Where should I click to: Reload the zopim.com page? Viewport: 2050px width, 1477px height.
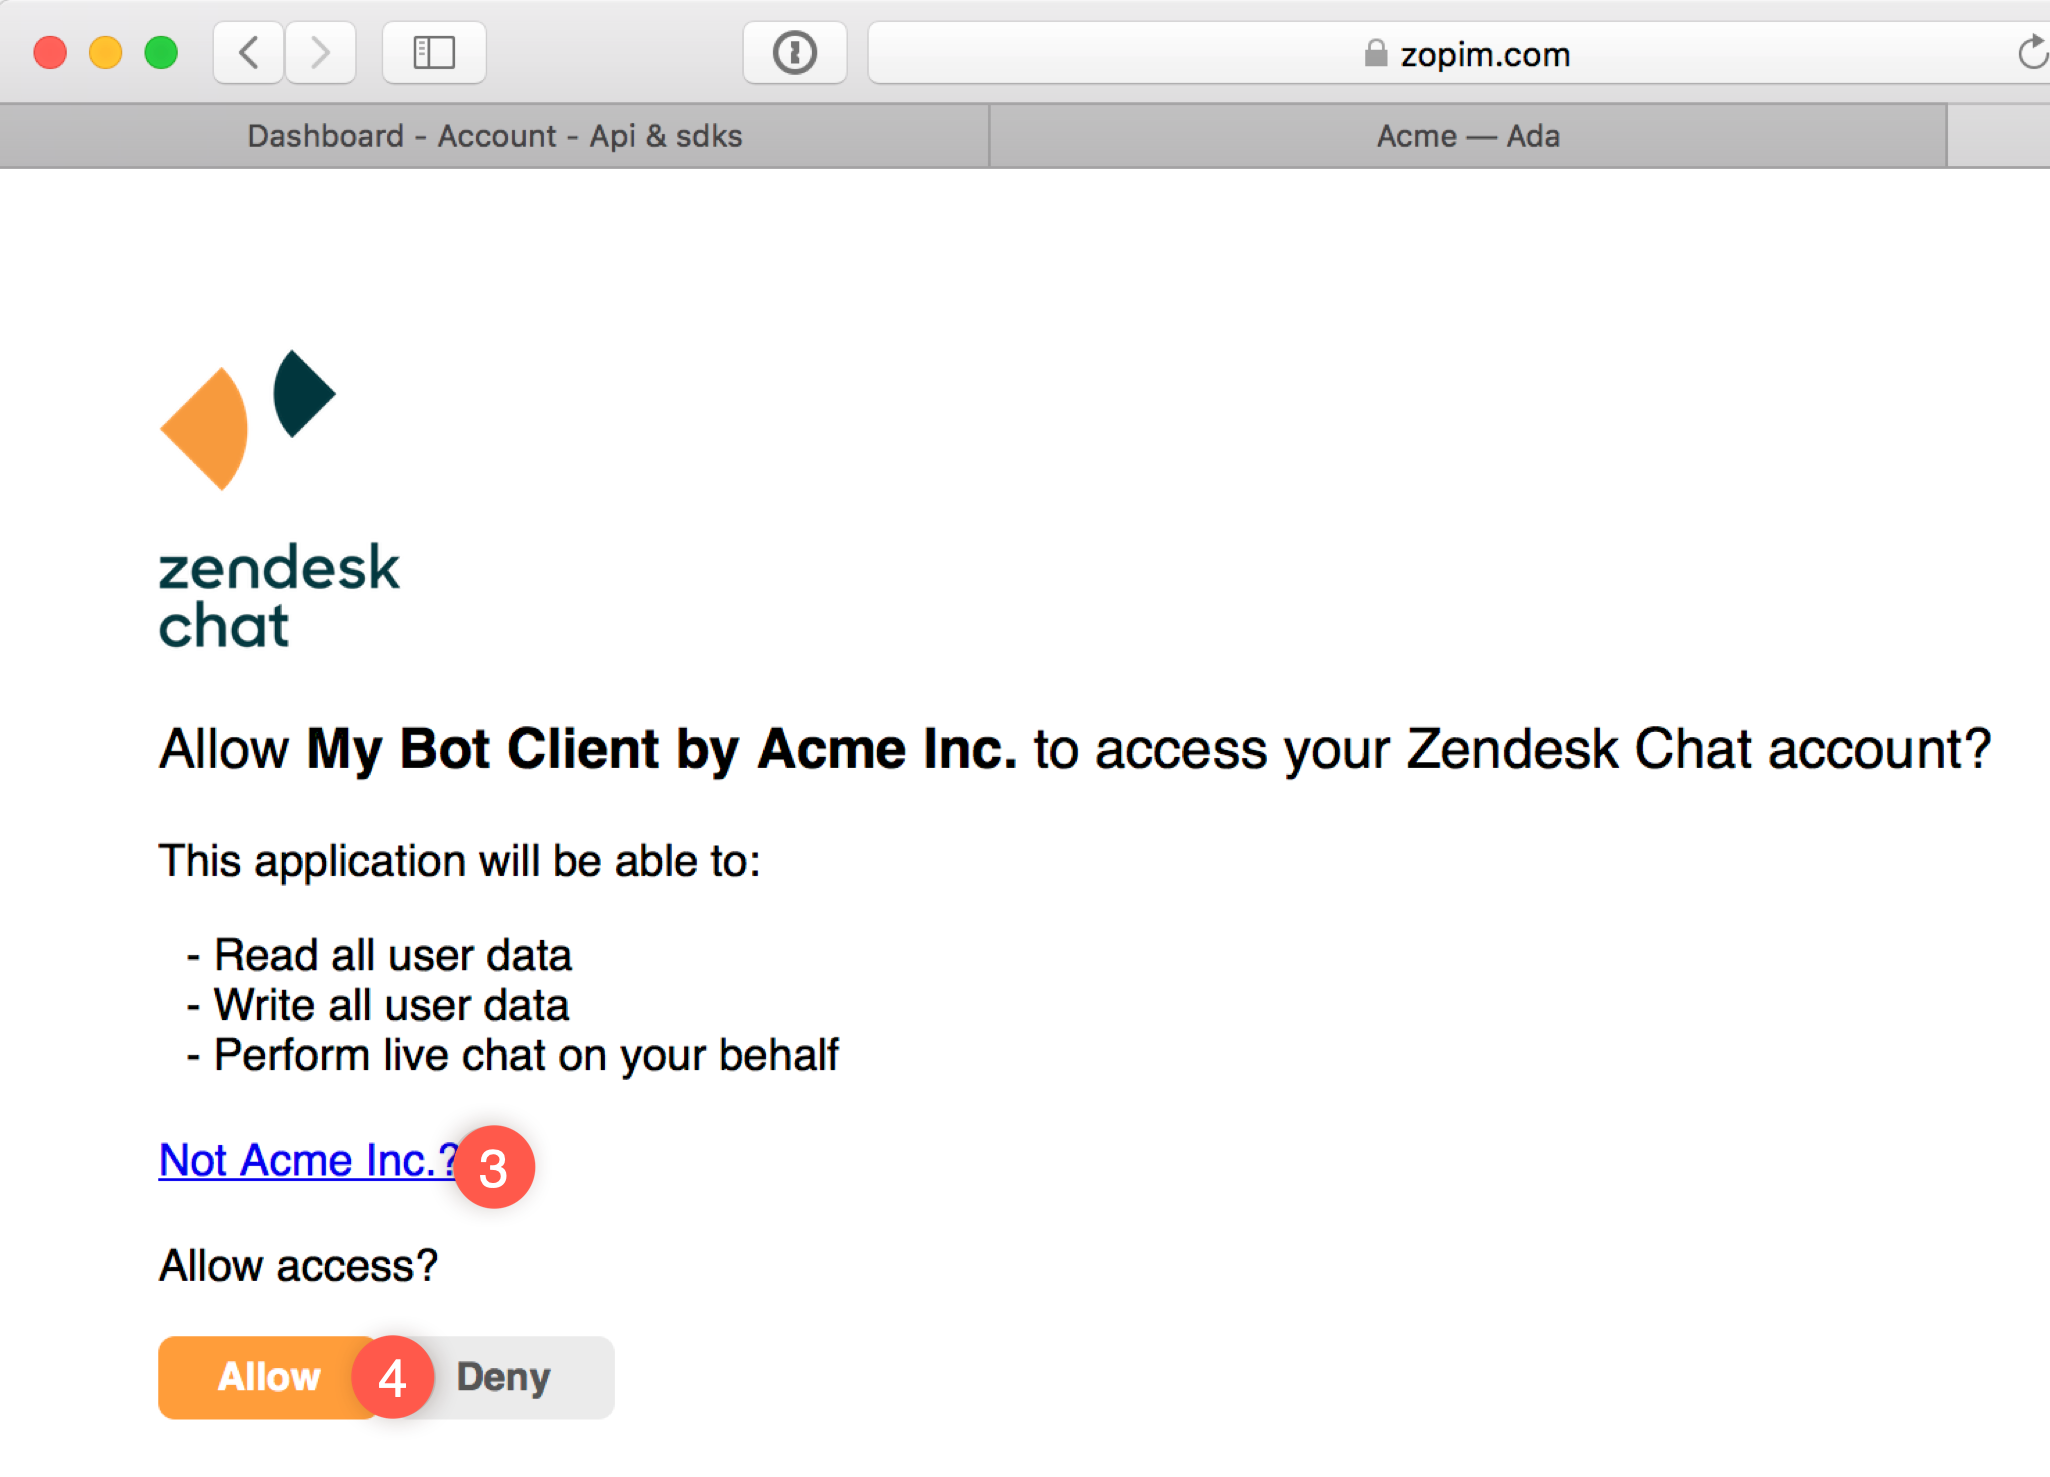[x=2030, y=52]
